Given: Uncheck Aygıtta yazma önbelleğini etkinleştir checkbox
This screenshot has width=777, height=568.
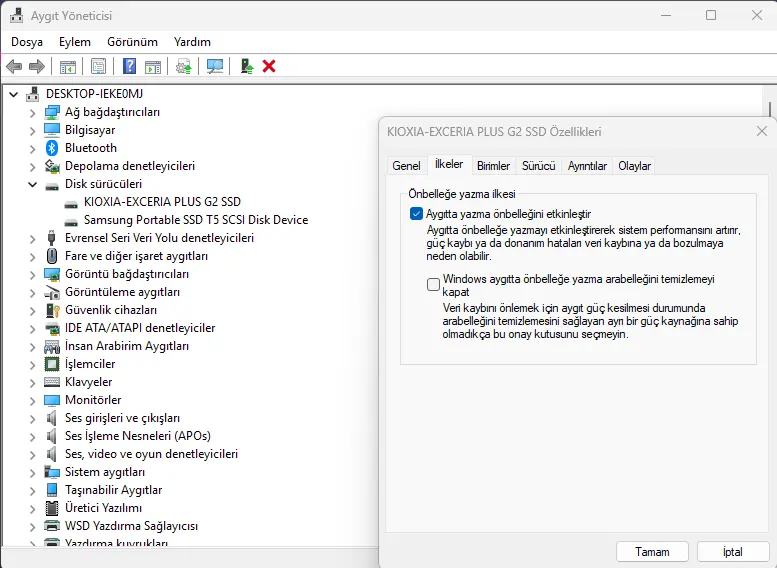Looking at the screenshot, I should click(x=416, y=214).
